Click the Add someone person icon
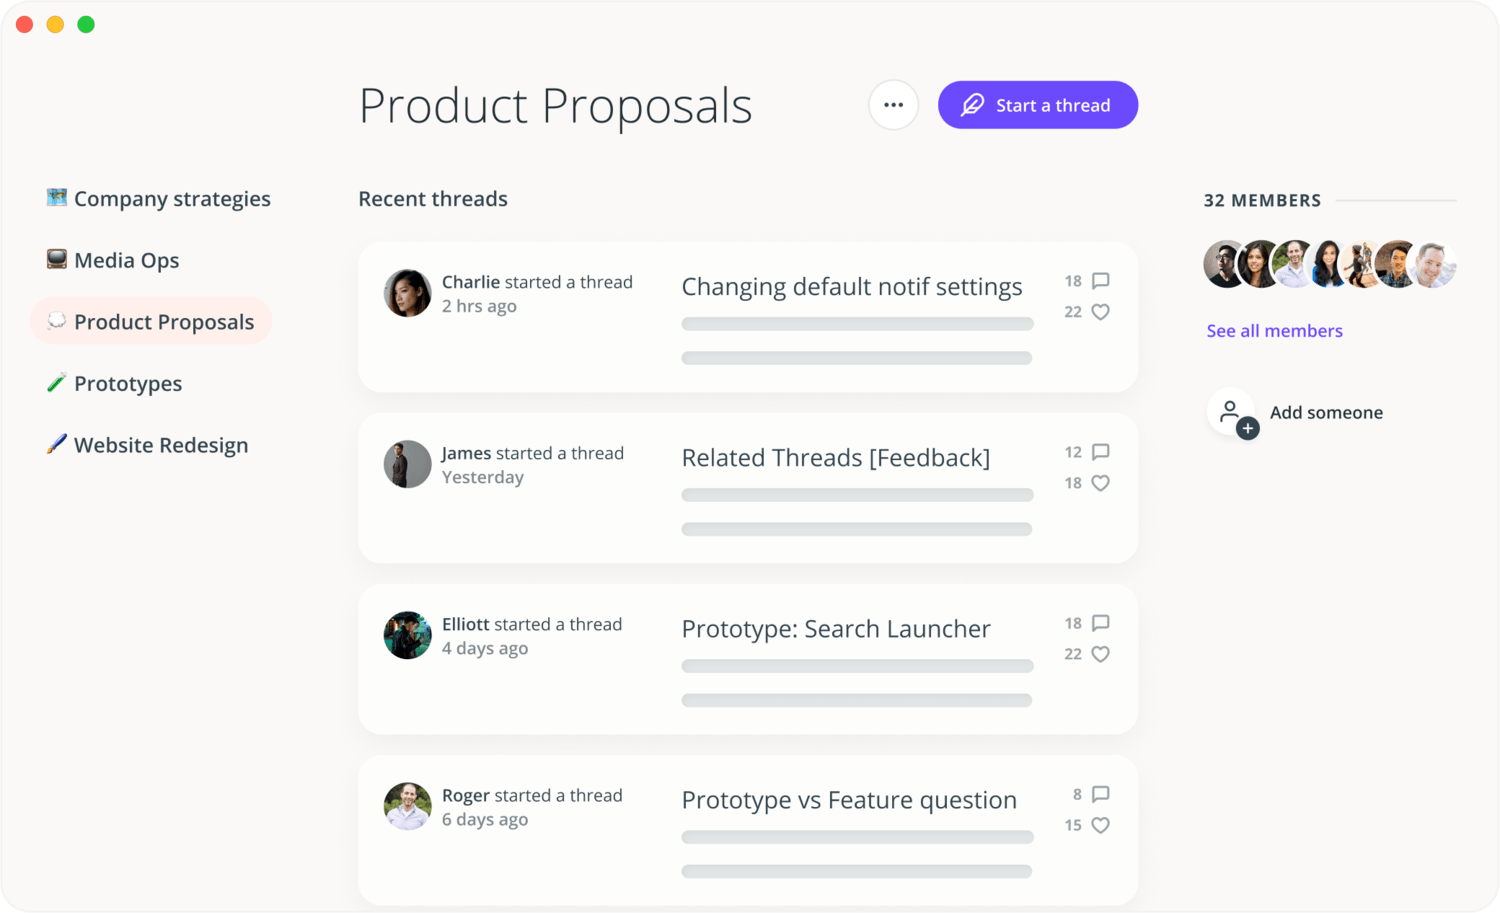The height and width of the screenshot is (913, 1500). (1232, 412)
